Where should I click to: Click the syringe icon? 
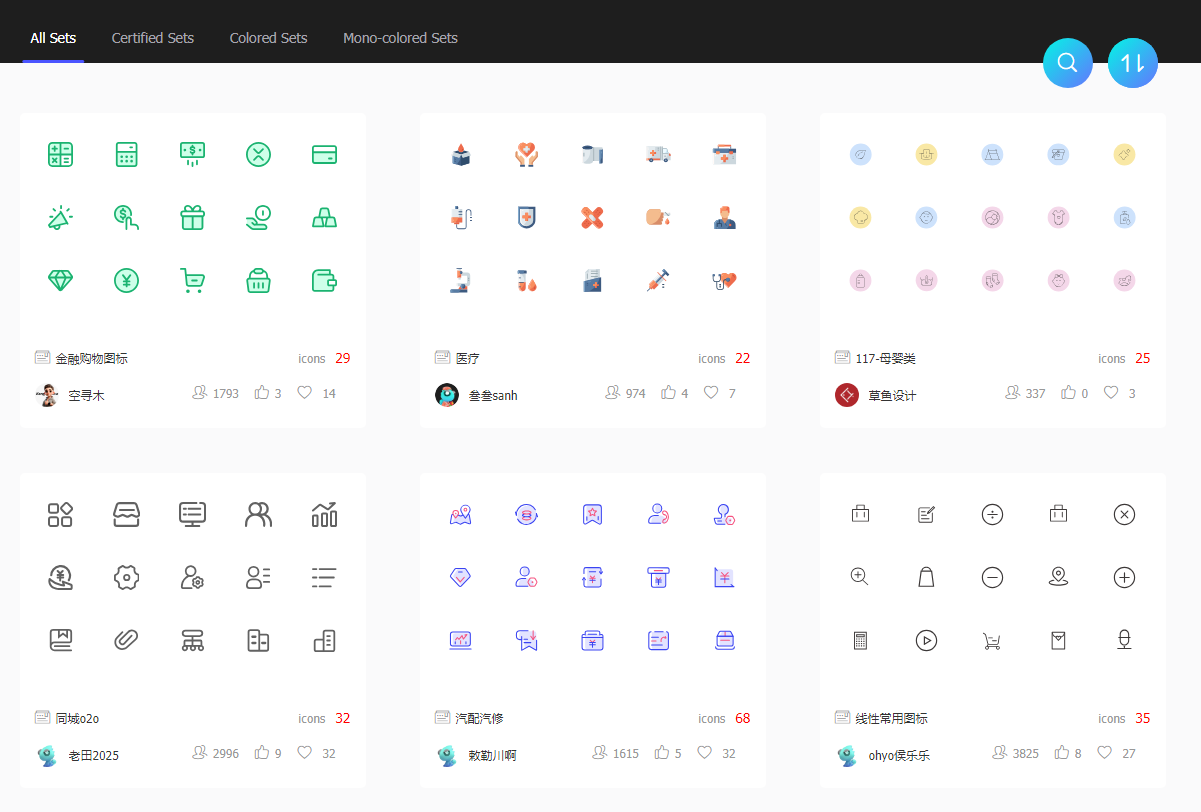pyautogui.click(x=659, y=281)
